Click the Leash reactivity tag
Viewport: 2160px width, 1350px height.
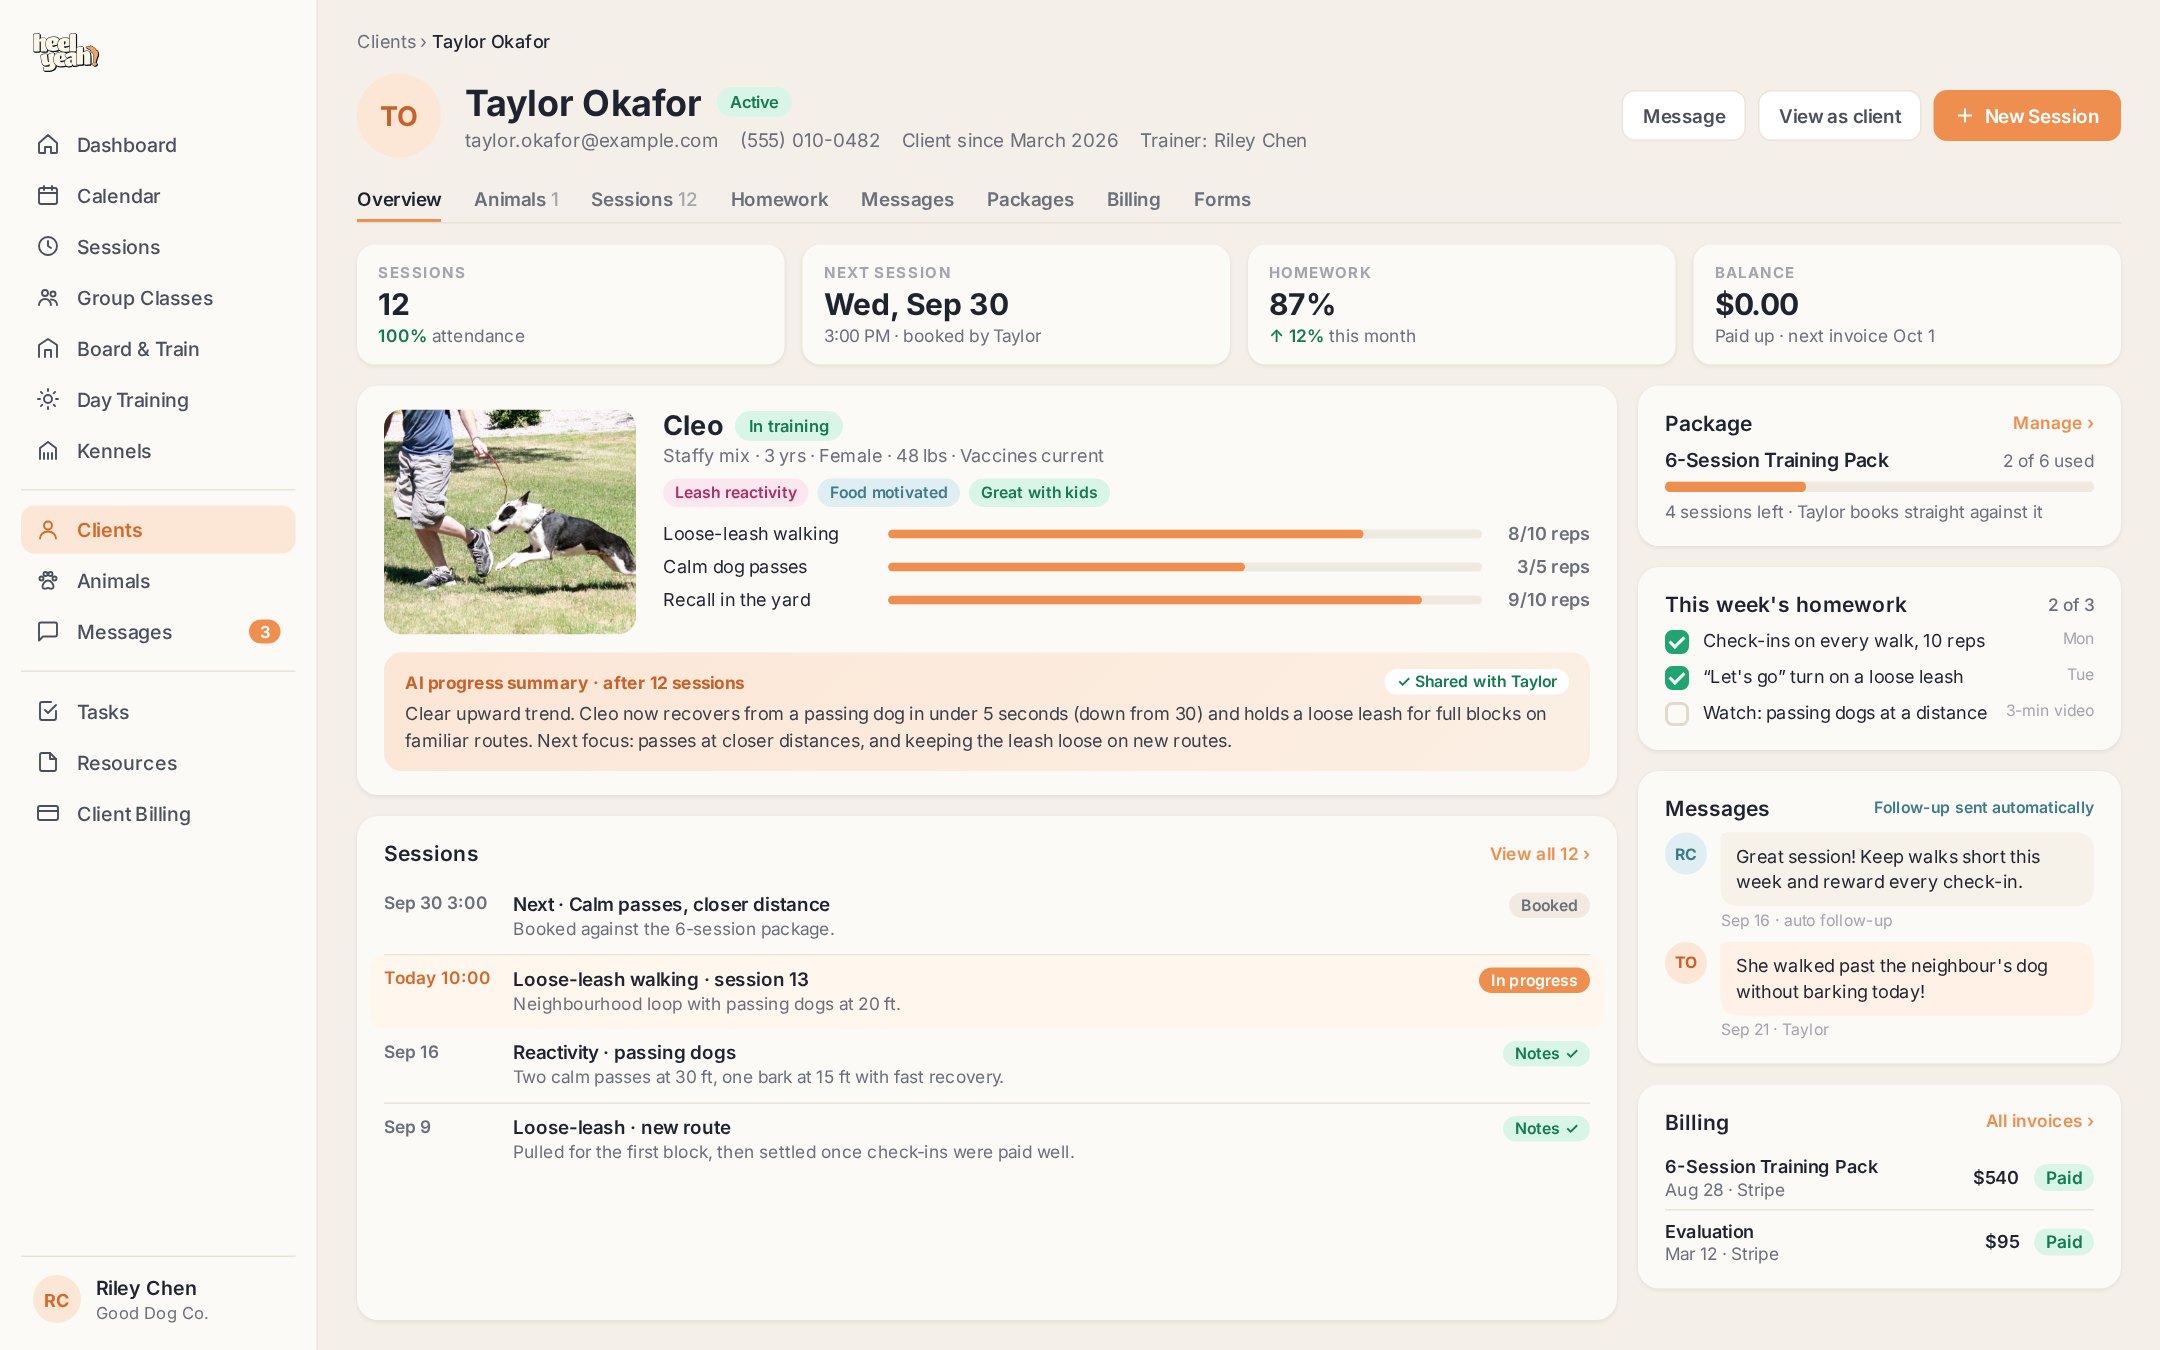click(x=735, y=493)
